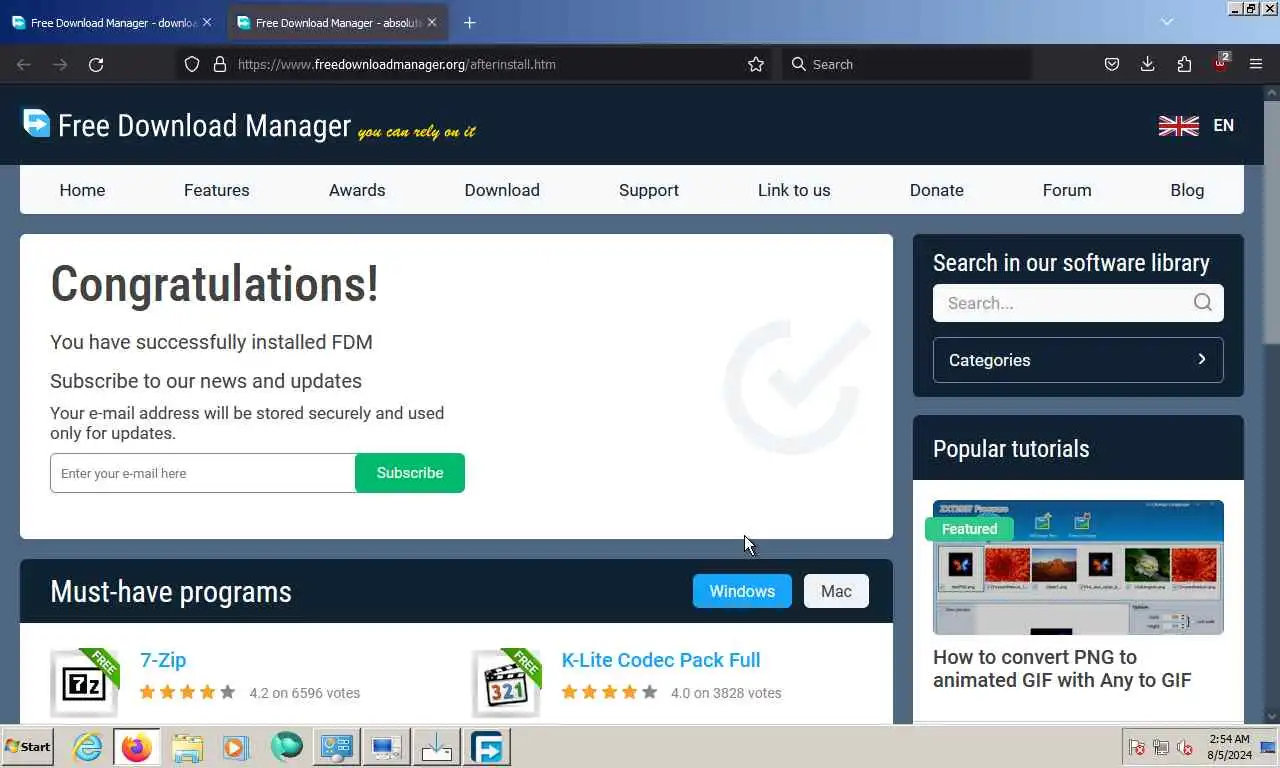Expand the Categories list
Image resolution: width=1280 pixels, height=768 pixels.
pyautogui.click(x=1078, y=360)
